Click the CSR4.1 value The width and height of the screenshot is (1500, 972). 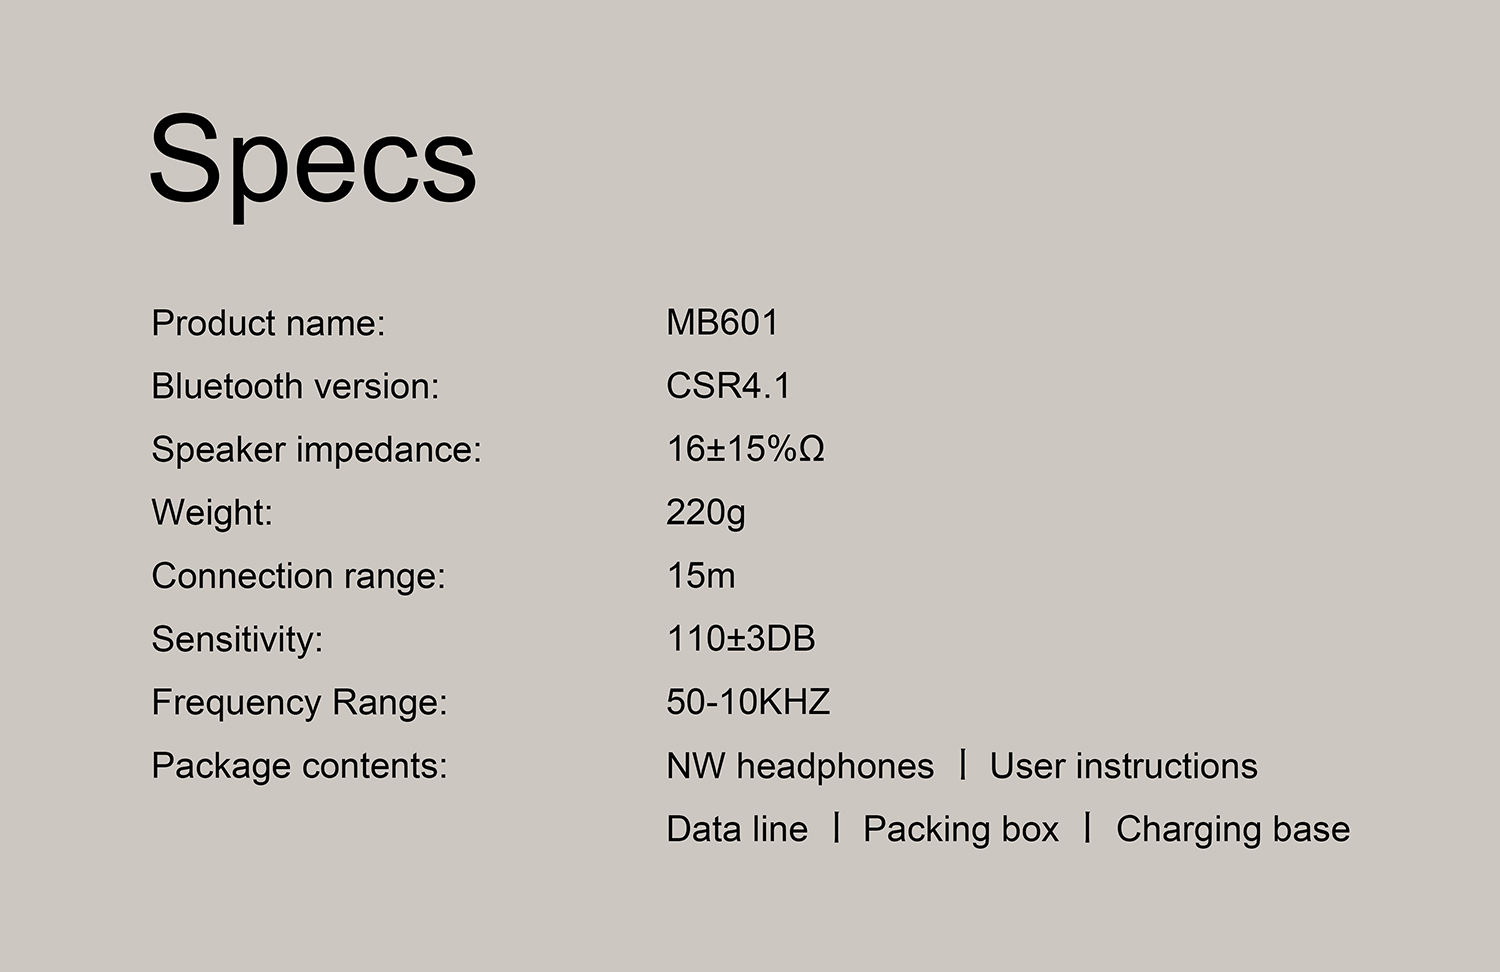coord(728,386)
